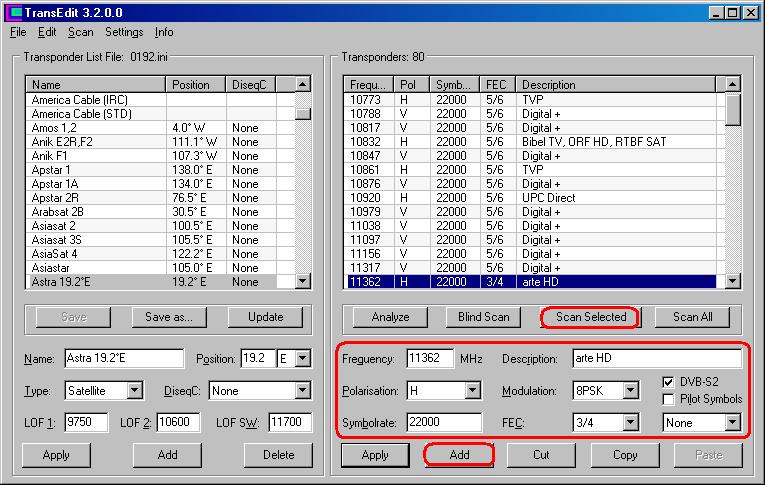
Task: Add a transponder using the right Add button
Action: (x=459, y=455)
